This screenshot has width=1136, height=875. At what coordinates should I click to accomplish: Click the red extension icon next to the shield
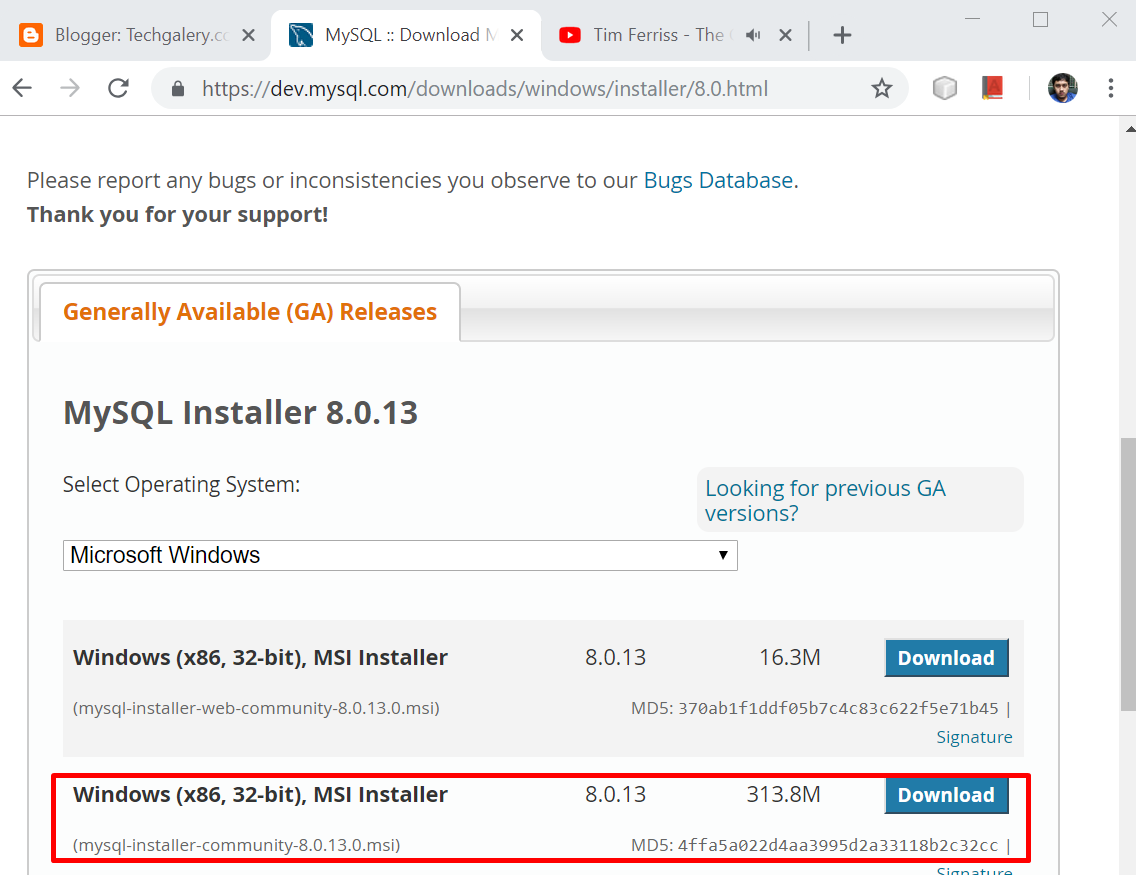992,88
